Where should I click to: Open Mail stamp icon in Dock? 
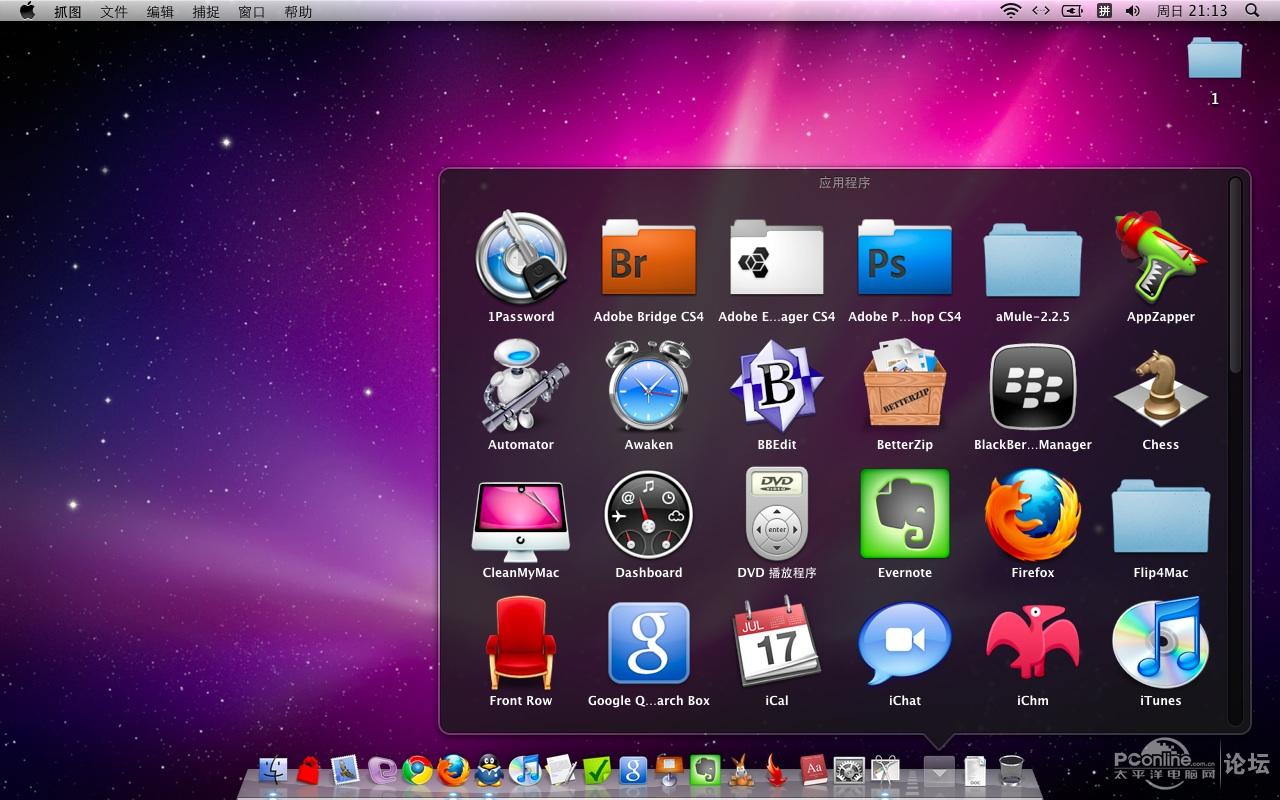345,770
